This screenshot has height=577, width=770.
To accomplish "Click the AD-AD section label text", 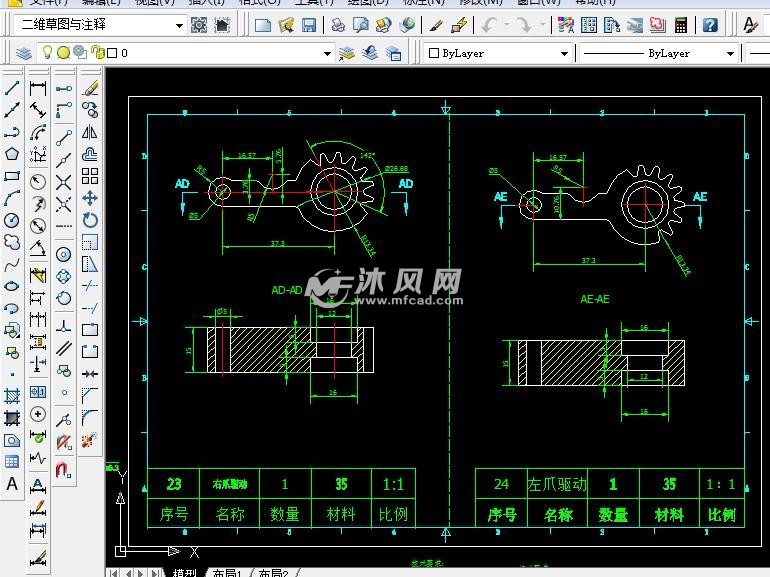I will (287, 290).
